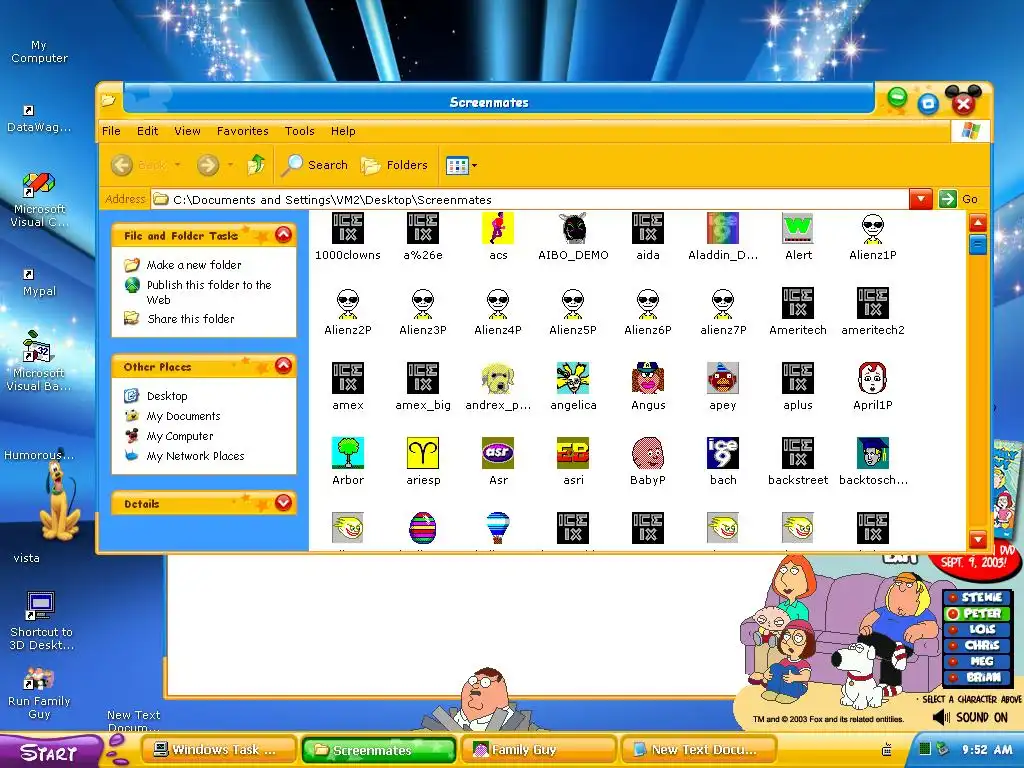Select the BabyP icon

click(x=648, y=453)
